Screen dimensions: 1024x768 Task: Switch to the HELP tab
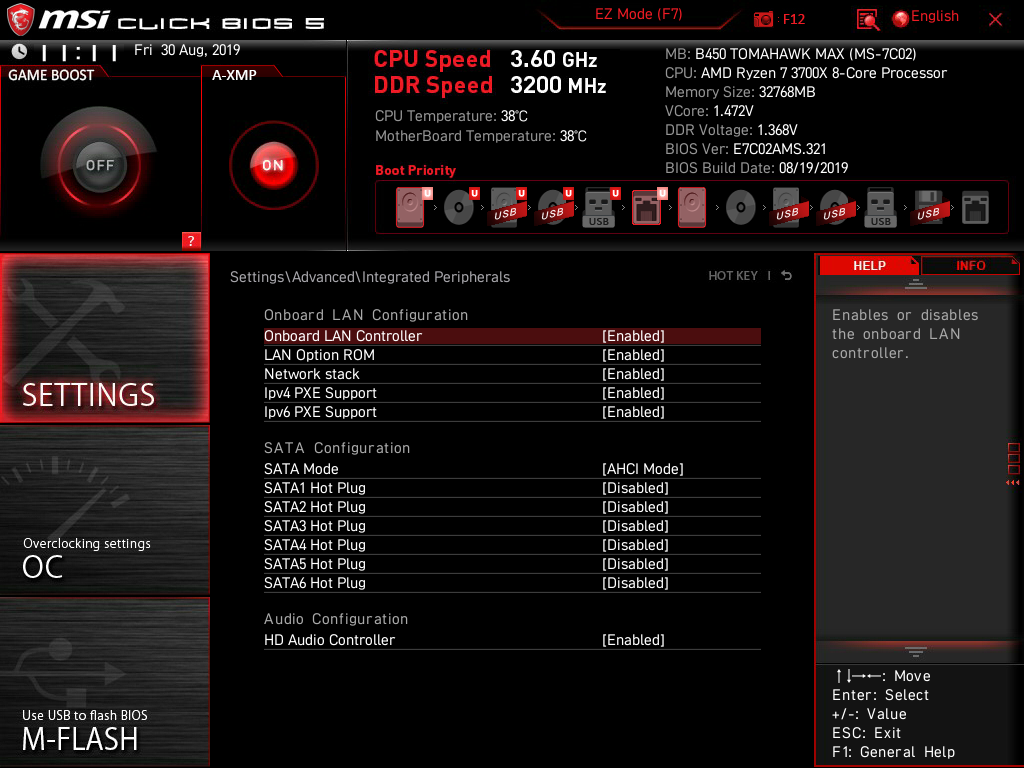(x=869, y=266)
